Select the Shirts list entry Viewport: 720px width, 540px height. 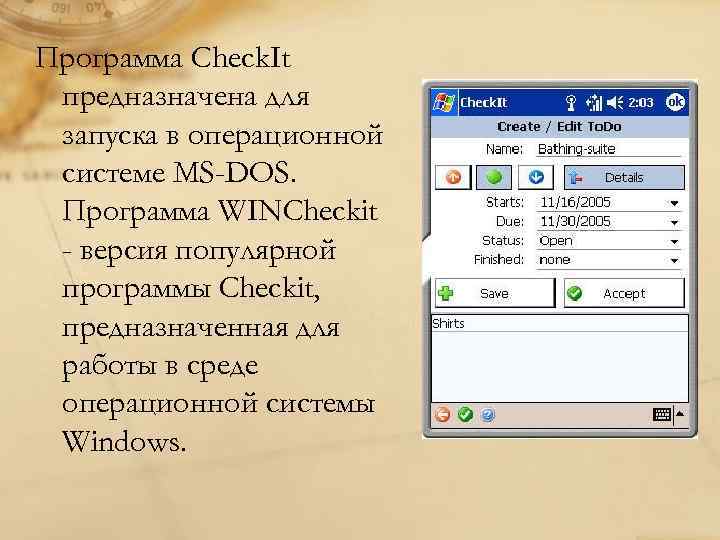click(x=559, y=324)
